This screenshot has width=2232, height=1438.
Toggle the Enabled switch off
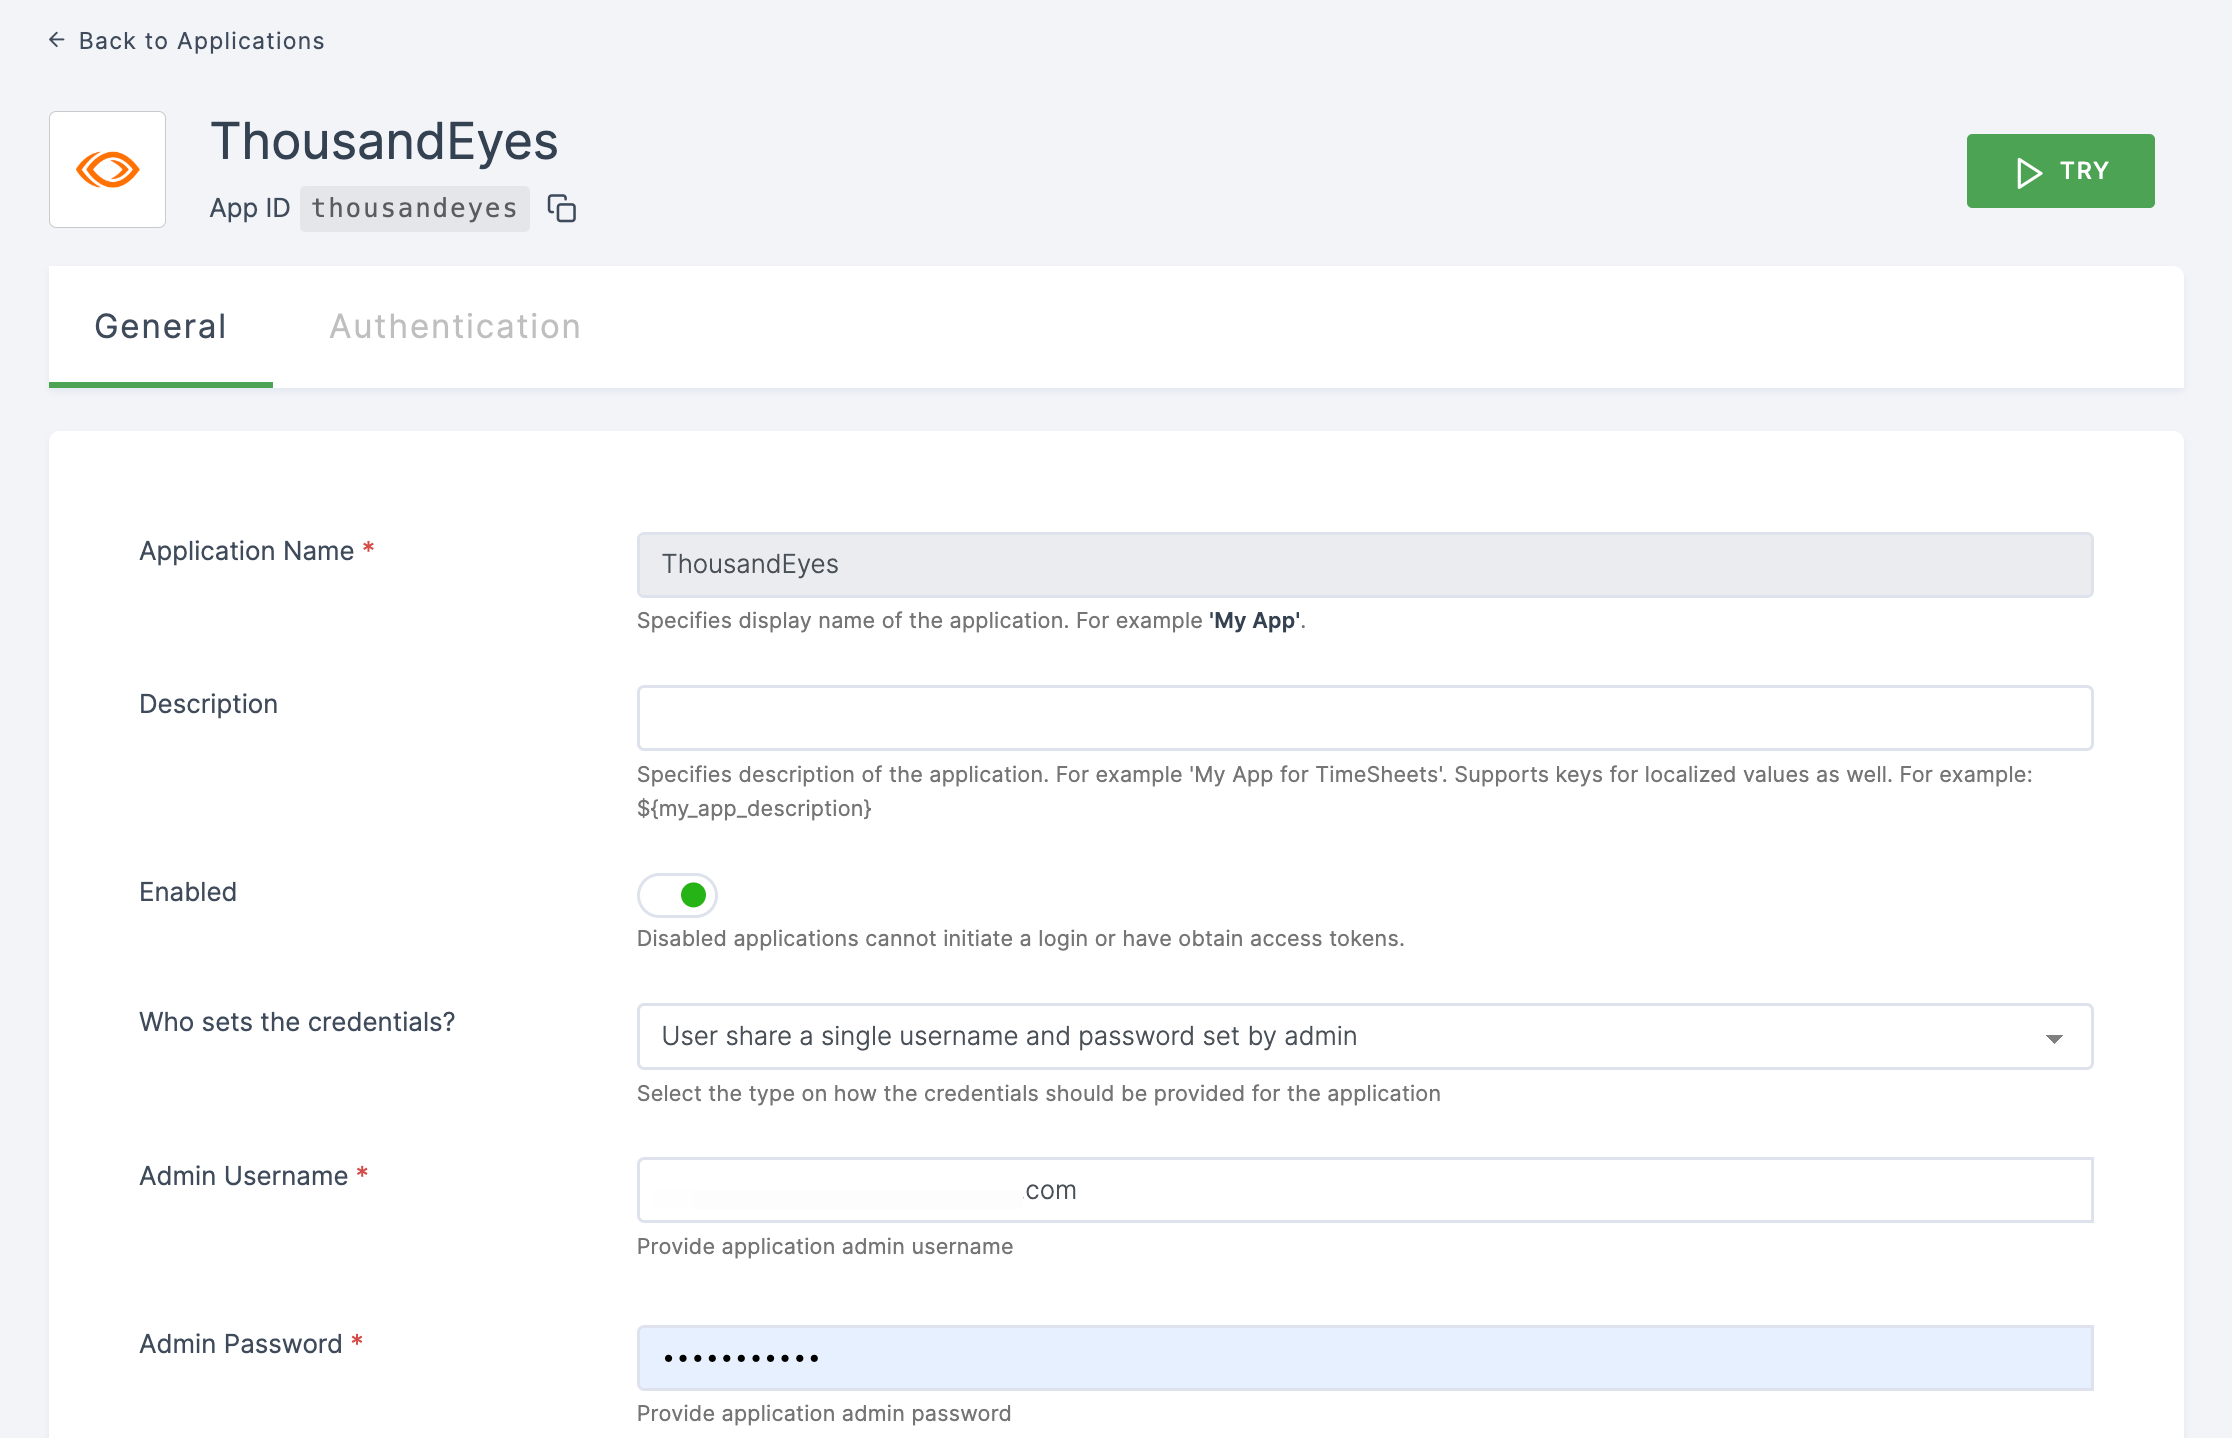[x=677, y=895]
